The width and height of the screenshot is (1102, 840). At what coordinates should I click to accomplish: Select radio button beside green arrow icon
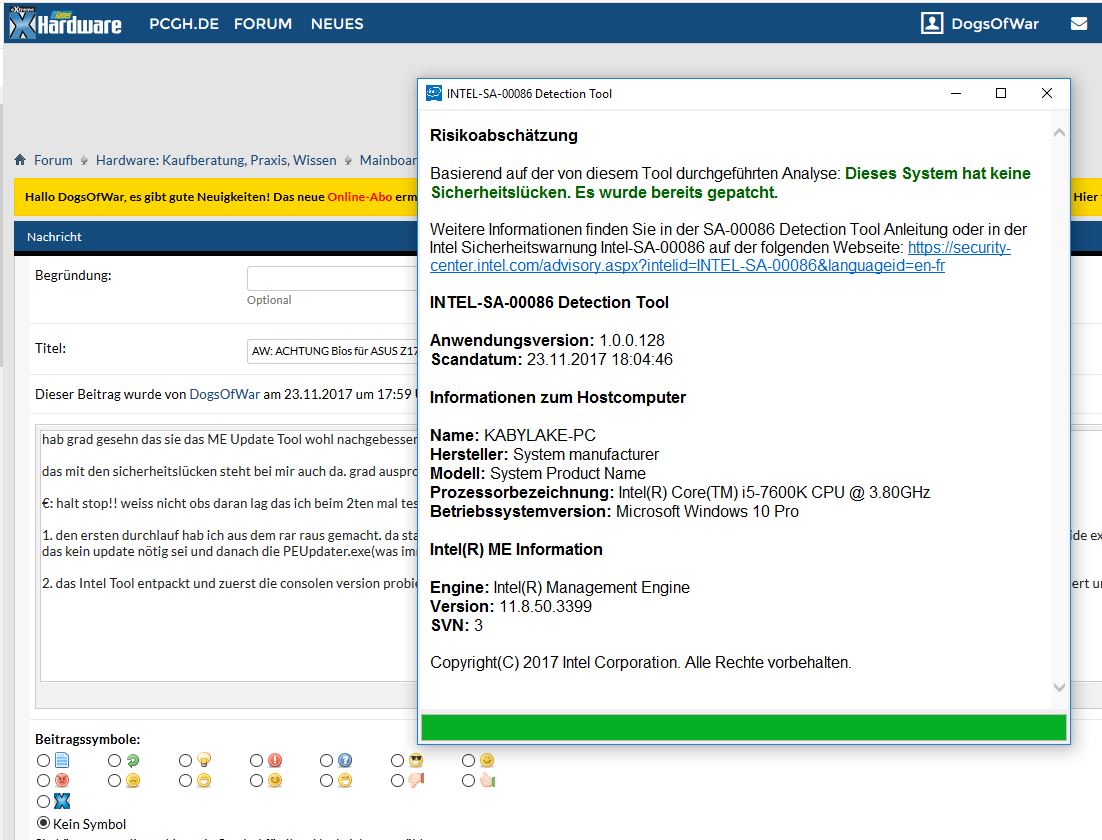pyautogui.click(x=115, y=761)
